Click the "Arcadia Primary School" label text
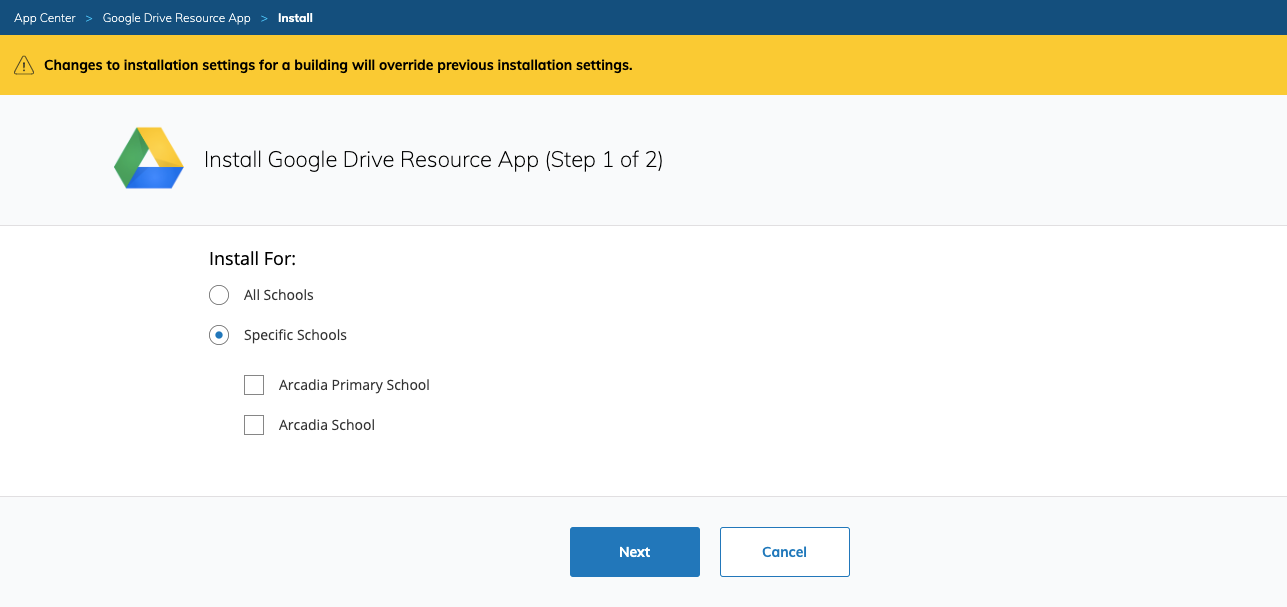Screen dimensions: 1287x607 (x=354, y=385)
